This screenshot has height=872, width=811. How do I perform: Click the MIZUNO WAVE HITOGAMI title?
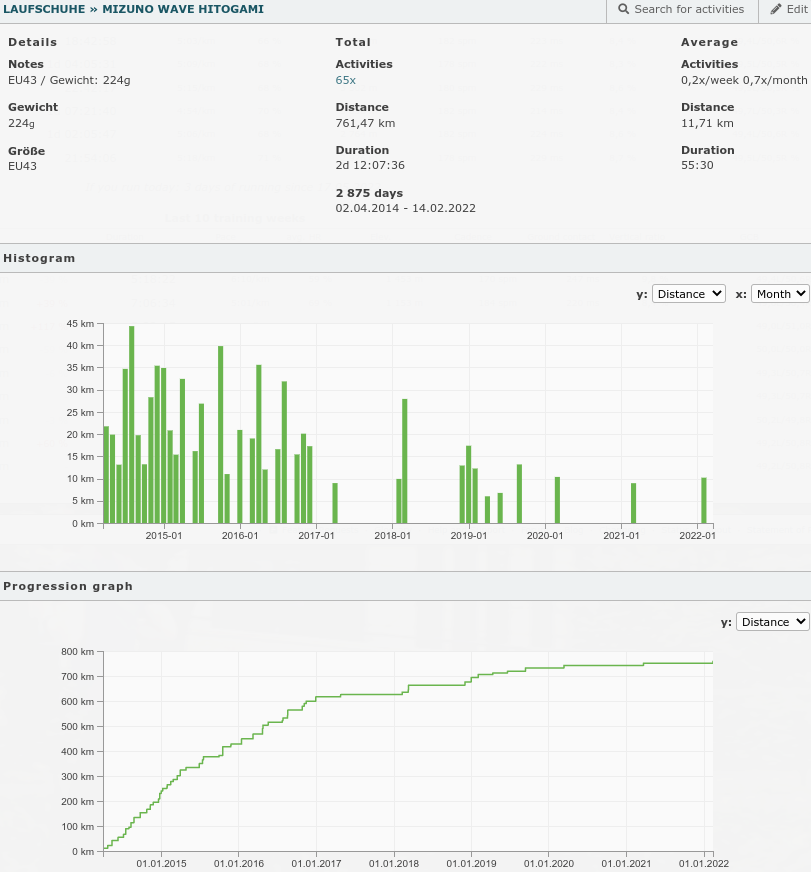pyautogui.click(x=183, y=9)
